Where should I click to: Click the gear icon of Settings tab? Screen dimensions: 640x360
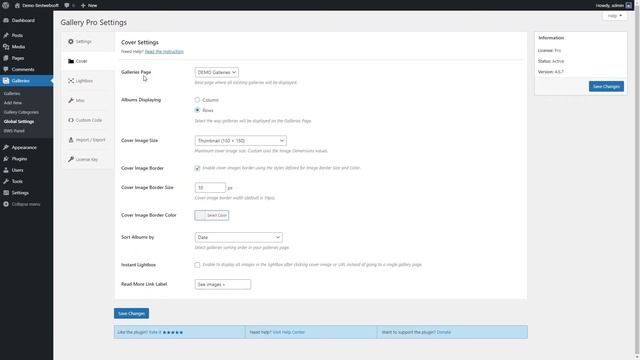pos(71,42)
